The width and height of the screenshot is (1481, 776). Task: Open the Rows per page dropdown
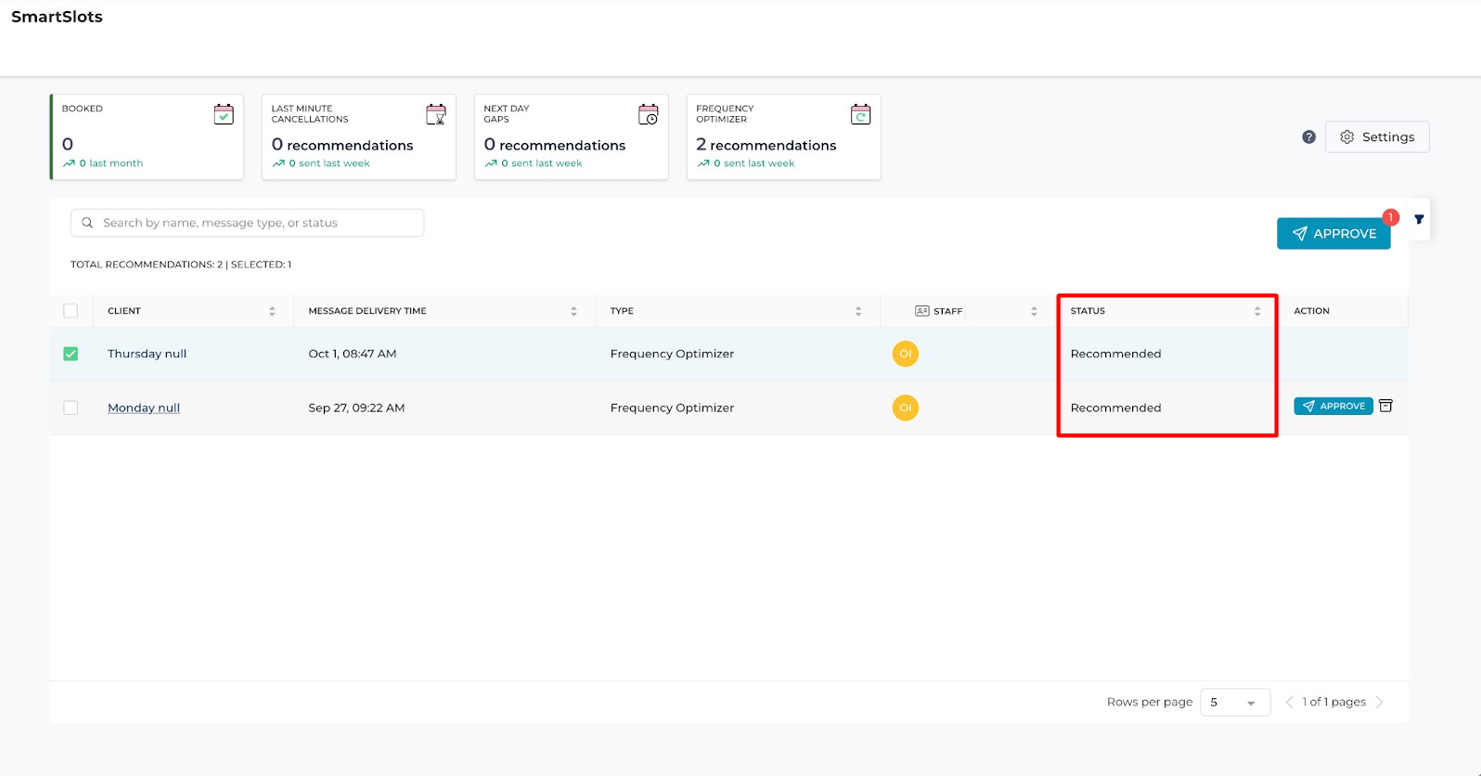tap(1233, 702)
